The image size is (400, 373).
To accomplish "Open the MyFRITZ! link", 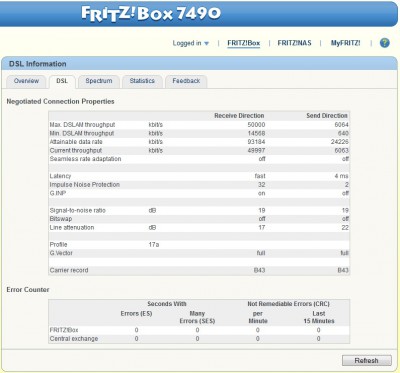I will (x=345, y=43).
